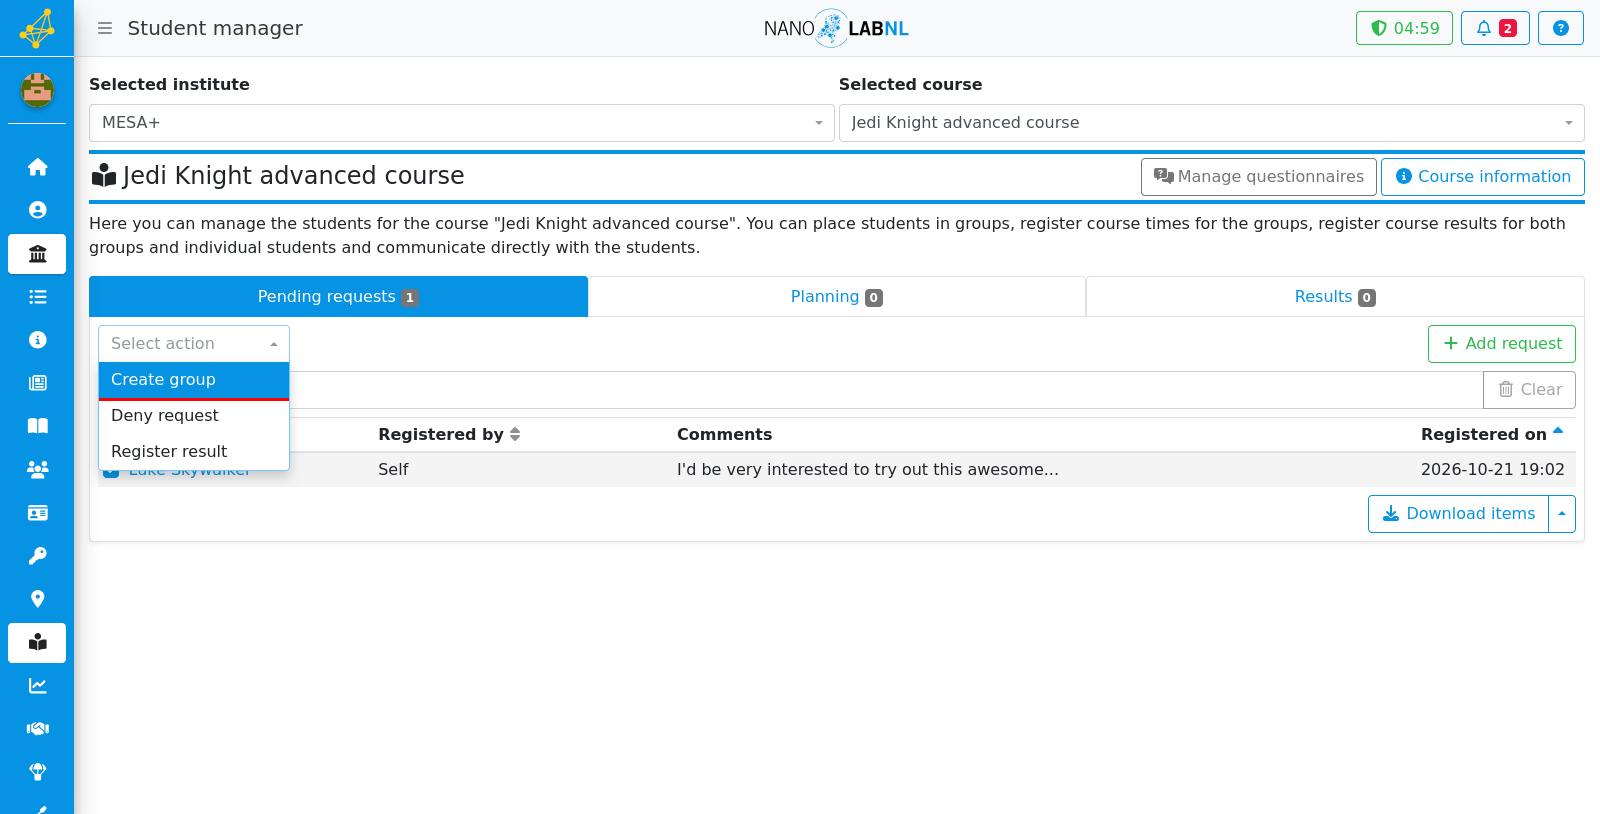Open the users group icon in sidebar

point(37,469)
